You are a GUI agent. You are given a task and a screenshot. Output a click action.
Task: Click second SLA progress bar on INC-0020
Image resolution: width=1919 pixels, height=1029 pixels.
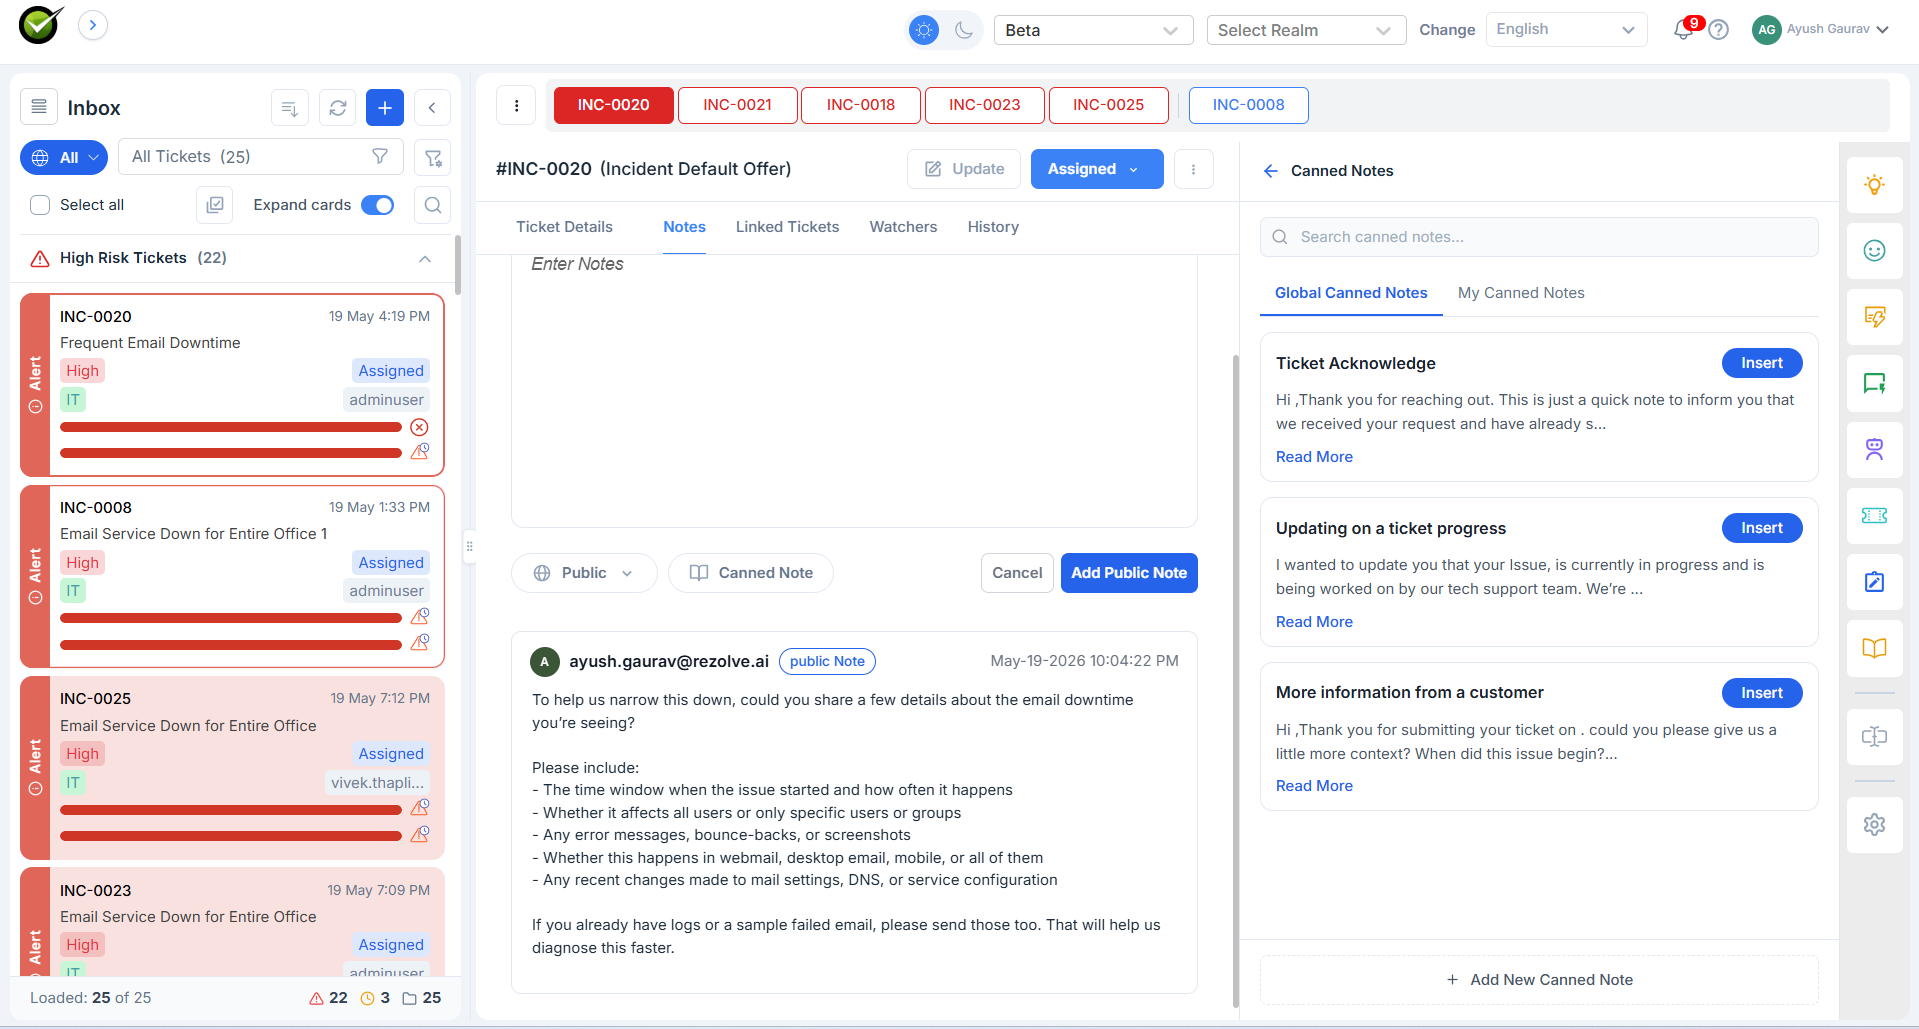pyautogui.click(x=231, y=453)
